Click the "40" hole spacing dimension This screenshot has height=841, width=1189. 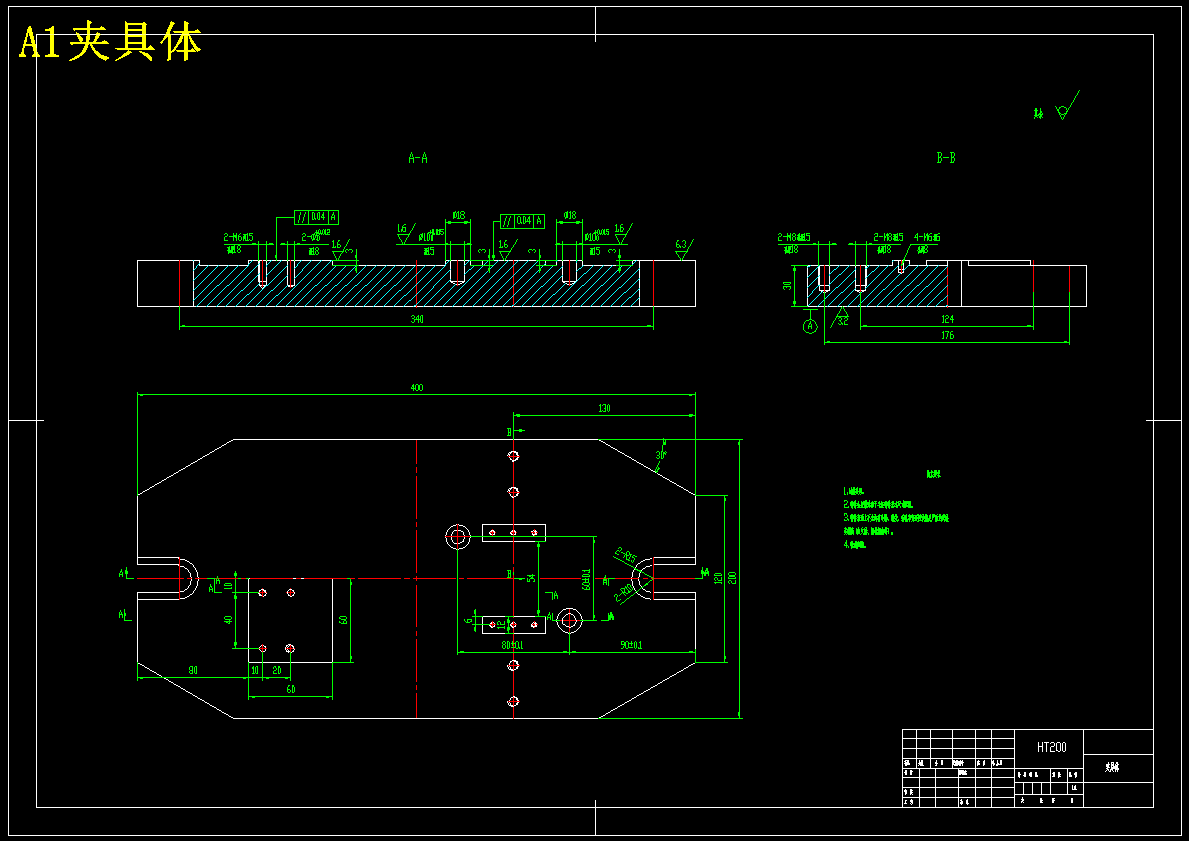pyautogui.click(x=228, y=620)
